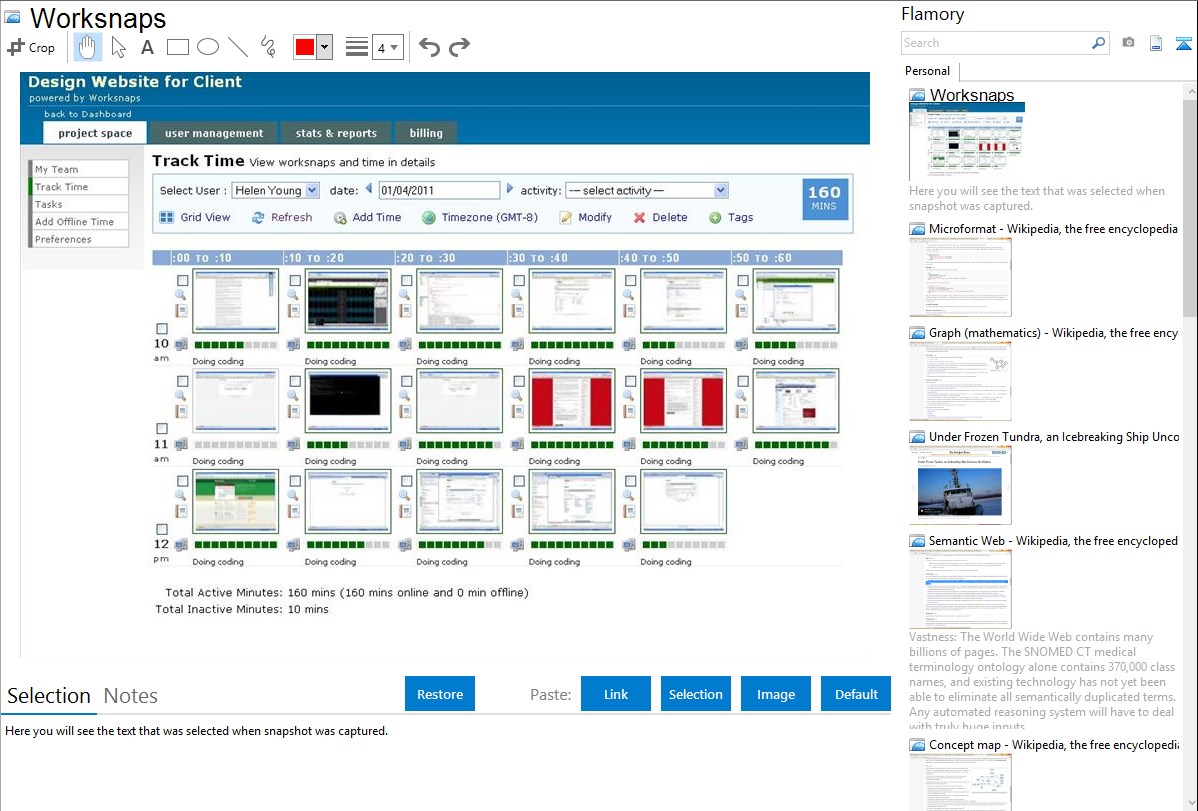
Task: Select the straight line tool
Action: pyautogui.click(x=238, y=47)
